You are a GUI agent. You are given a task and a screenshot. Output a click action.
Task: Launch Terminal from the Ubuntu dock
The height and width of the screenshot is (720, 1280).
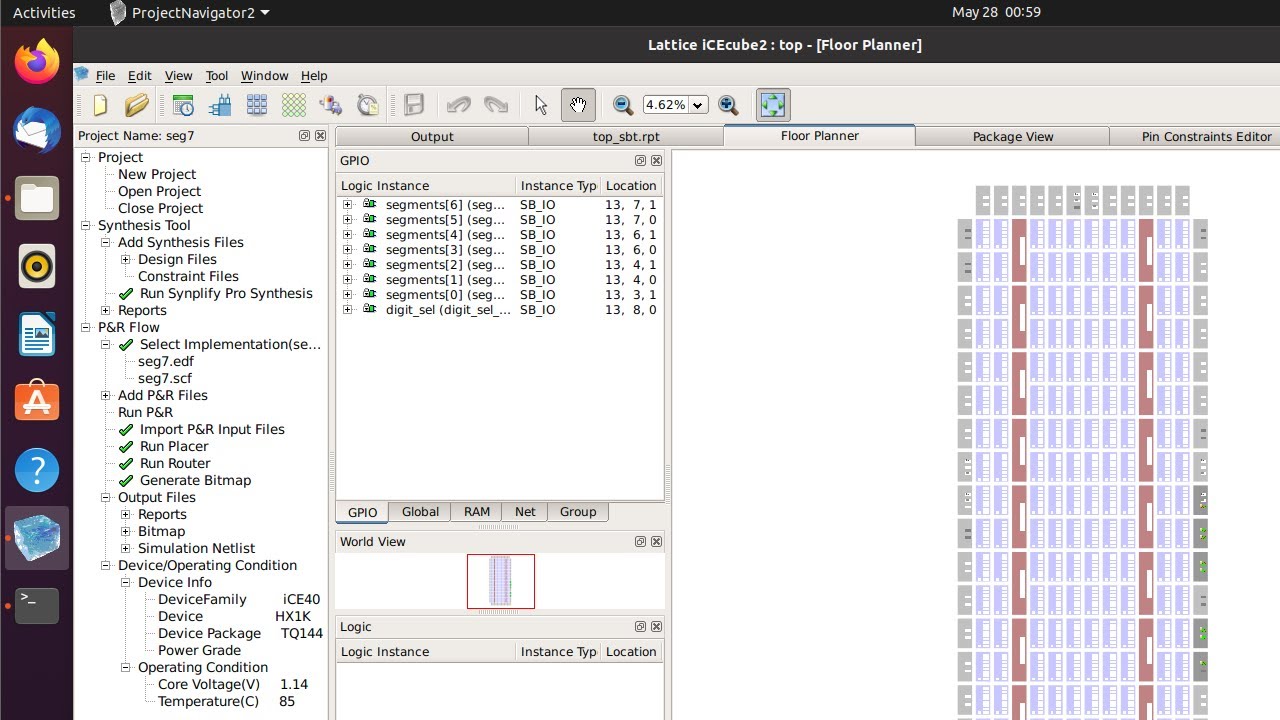37,605
